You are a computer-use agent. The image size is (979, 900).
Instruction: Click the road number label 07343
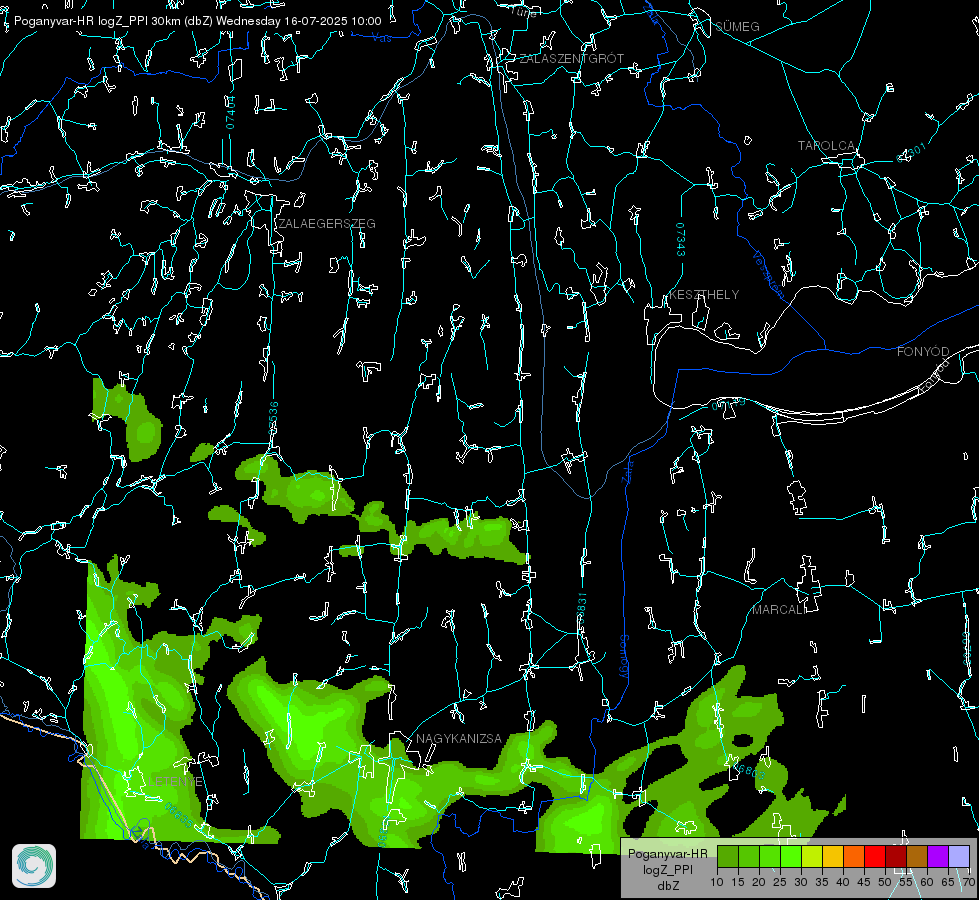pos(680,239)
